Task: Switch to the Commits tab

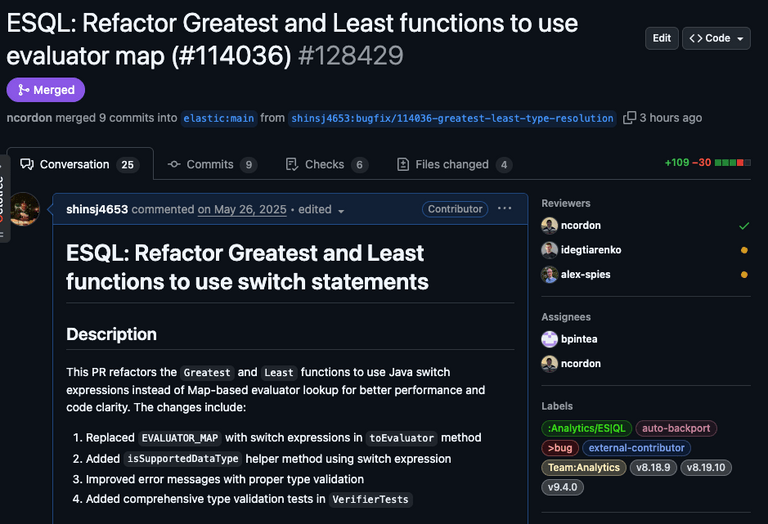Action: [211, 164]
